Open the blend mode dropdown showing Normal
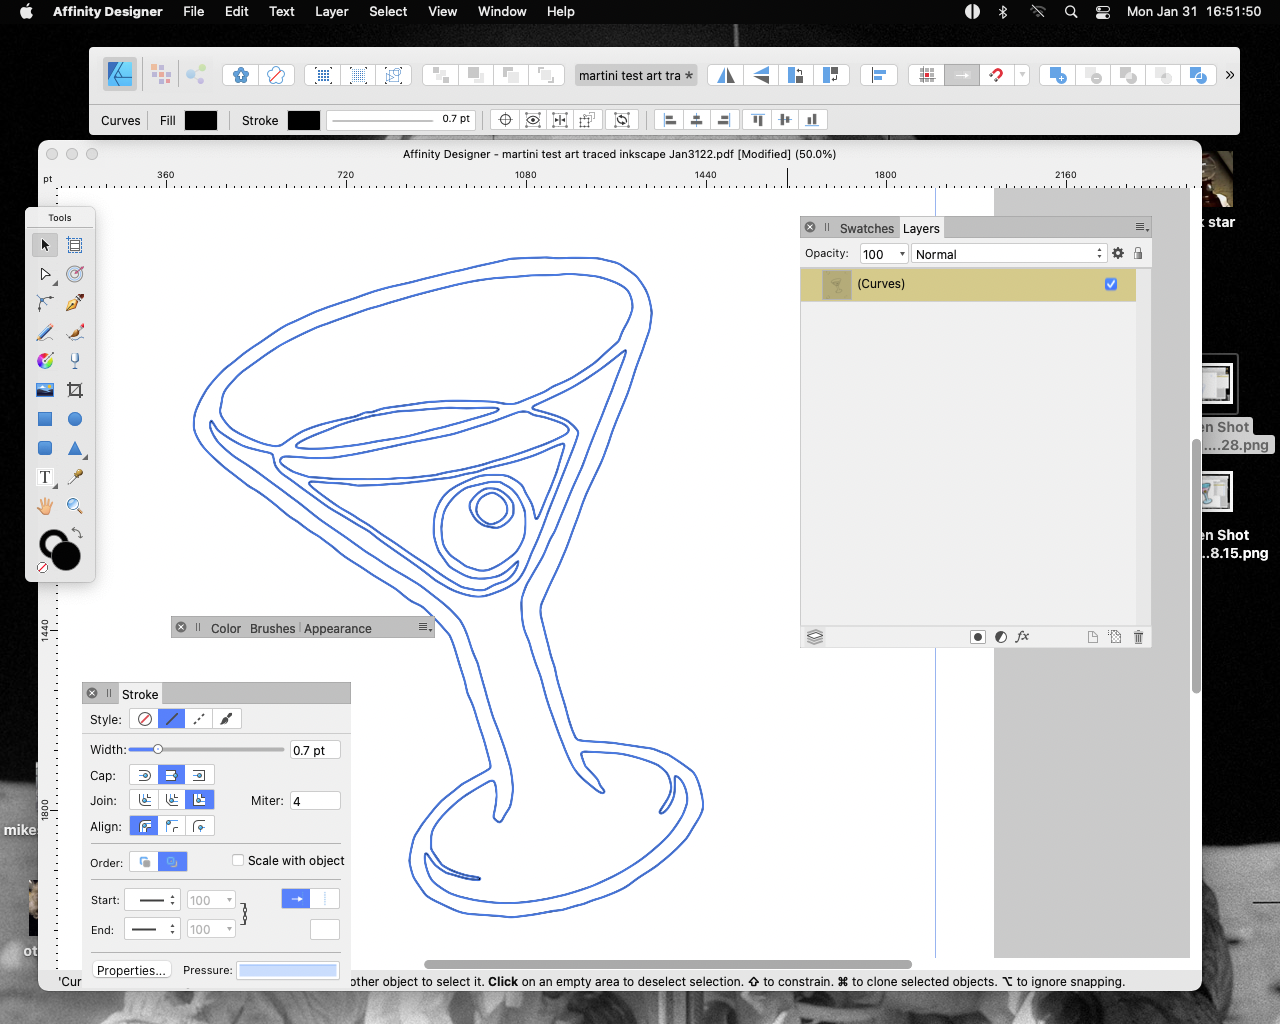The height and width of the screenshot is (1024, 1280). pos(1008,253)
